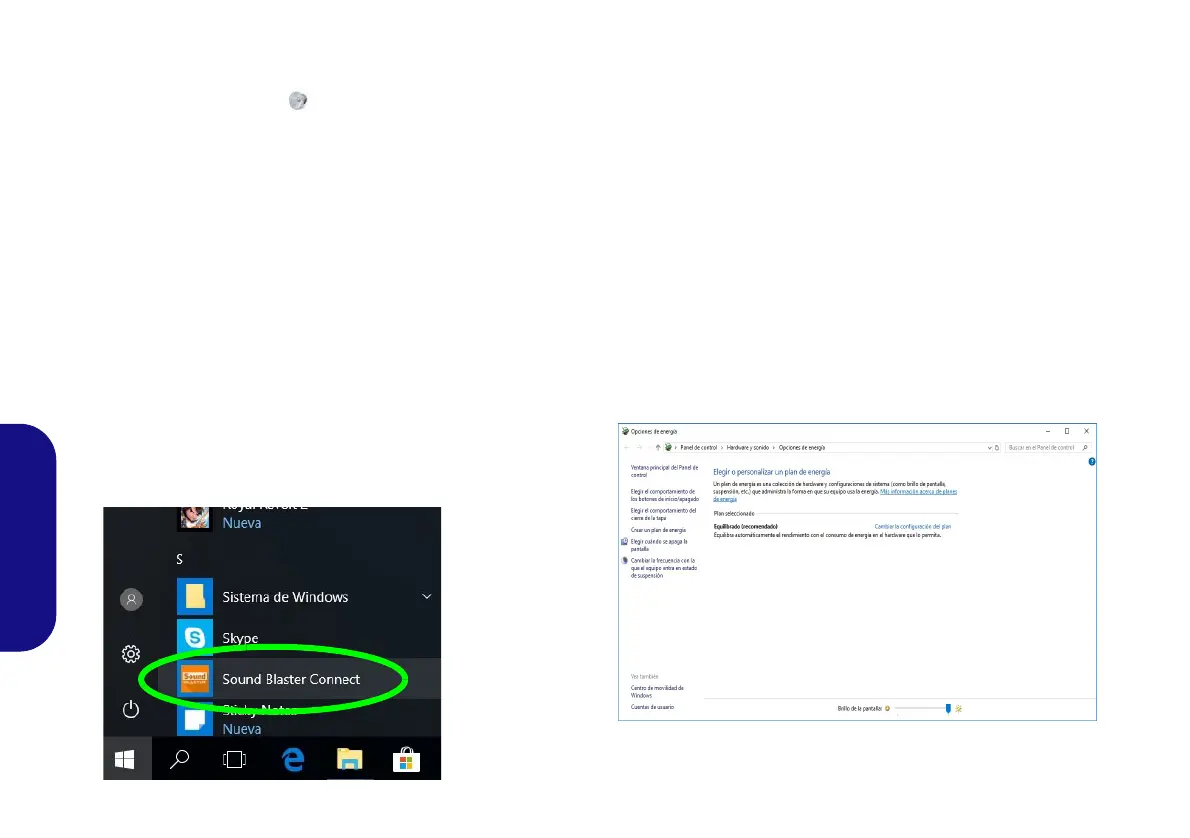This screenshot has height=838, width=1190.
Task: Open the taskbar search magnifier
Action: pyautogui.click(x=180, y=758)
